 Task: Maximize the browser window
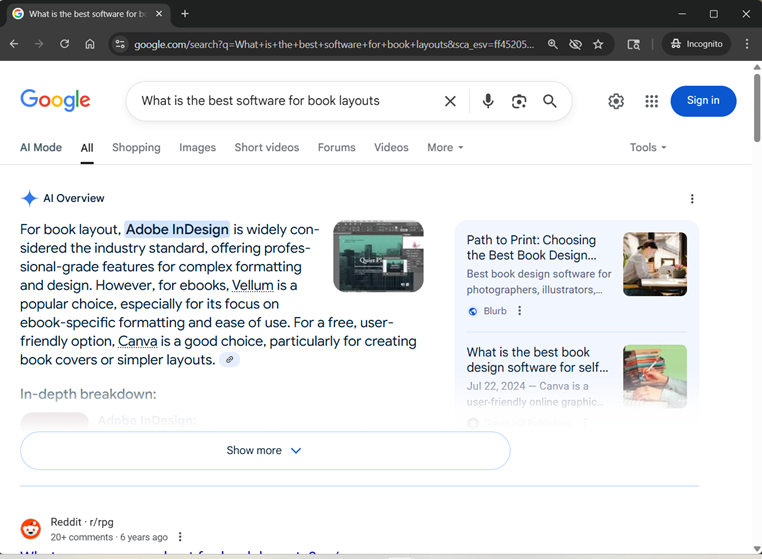pyautogui.click(x=713, y=14)
